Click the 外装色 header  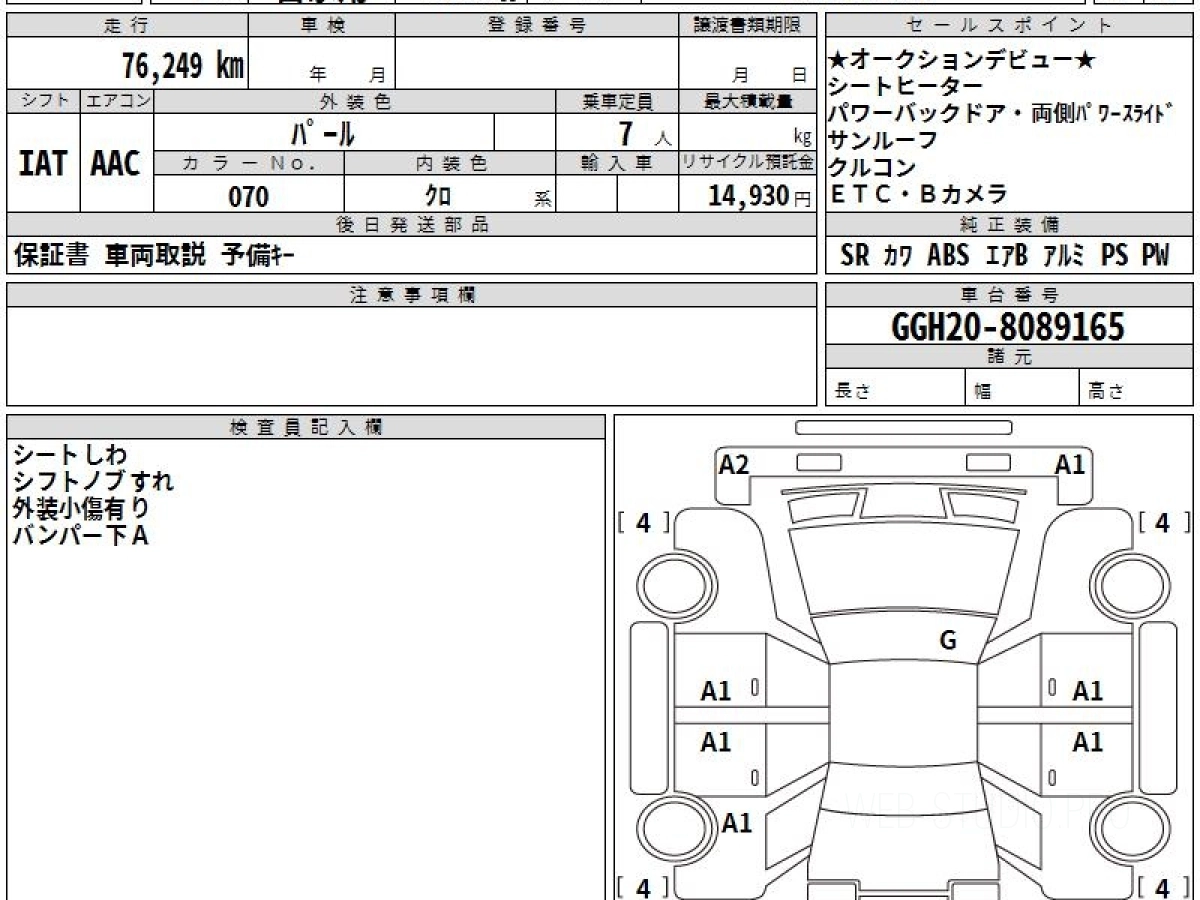tap(355, 101)
